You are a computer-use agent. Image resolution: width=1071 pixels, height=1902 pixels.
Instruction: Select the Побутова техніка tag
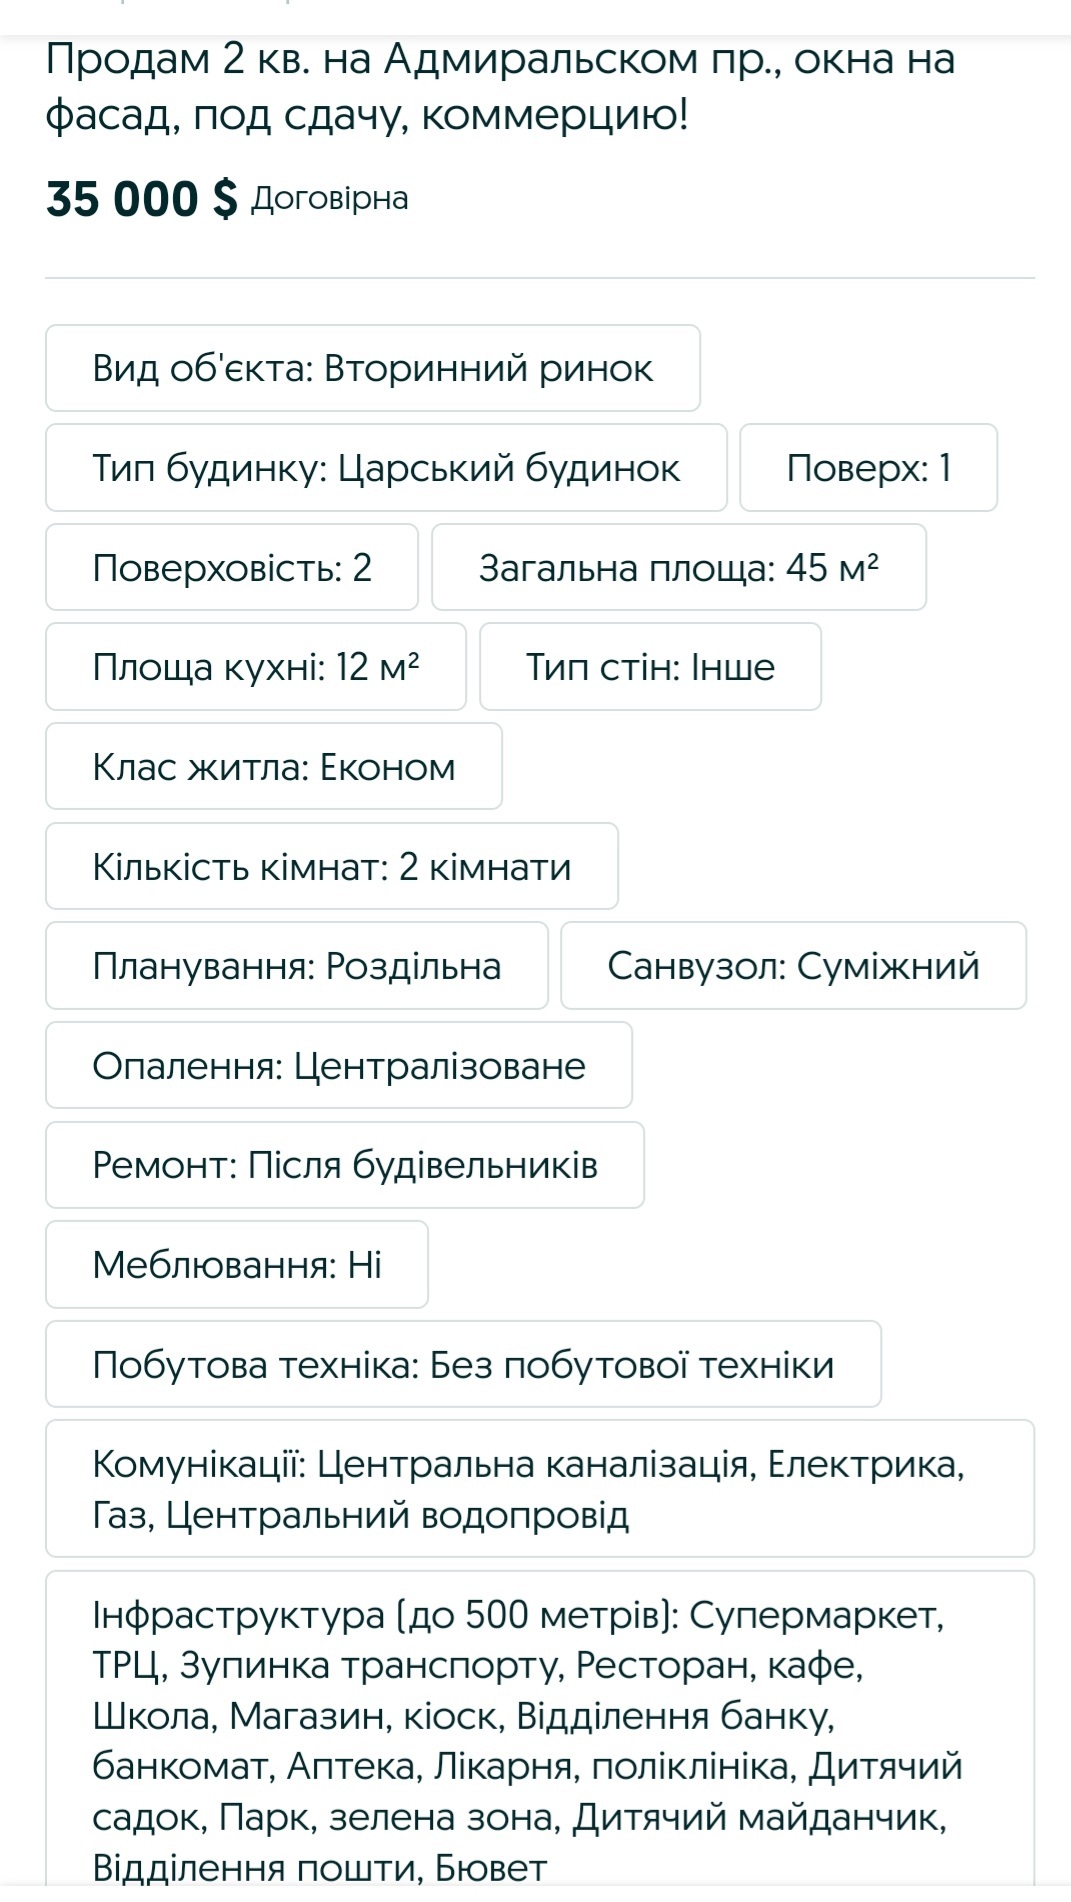(464, 1364)
